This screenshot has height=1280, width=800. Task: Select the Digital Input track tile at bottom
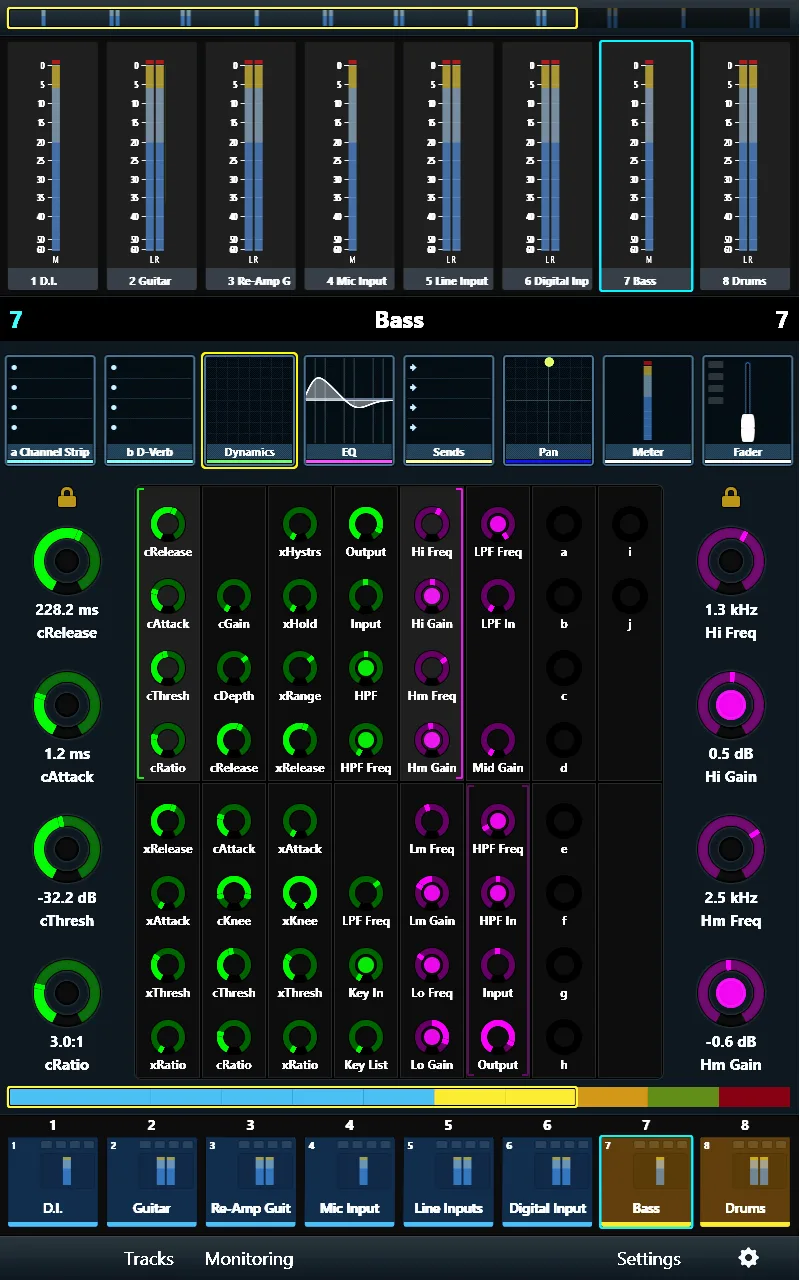pos(547,1181)
